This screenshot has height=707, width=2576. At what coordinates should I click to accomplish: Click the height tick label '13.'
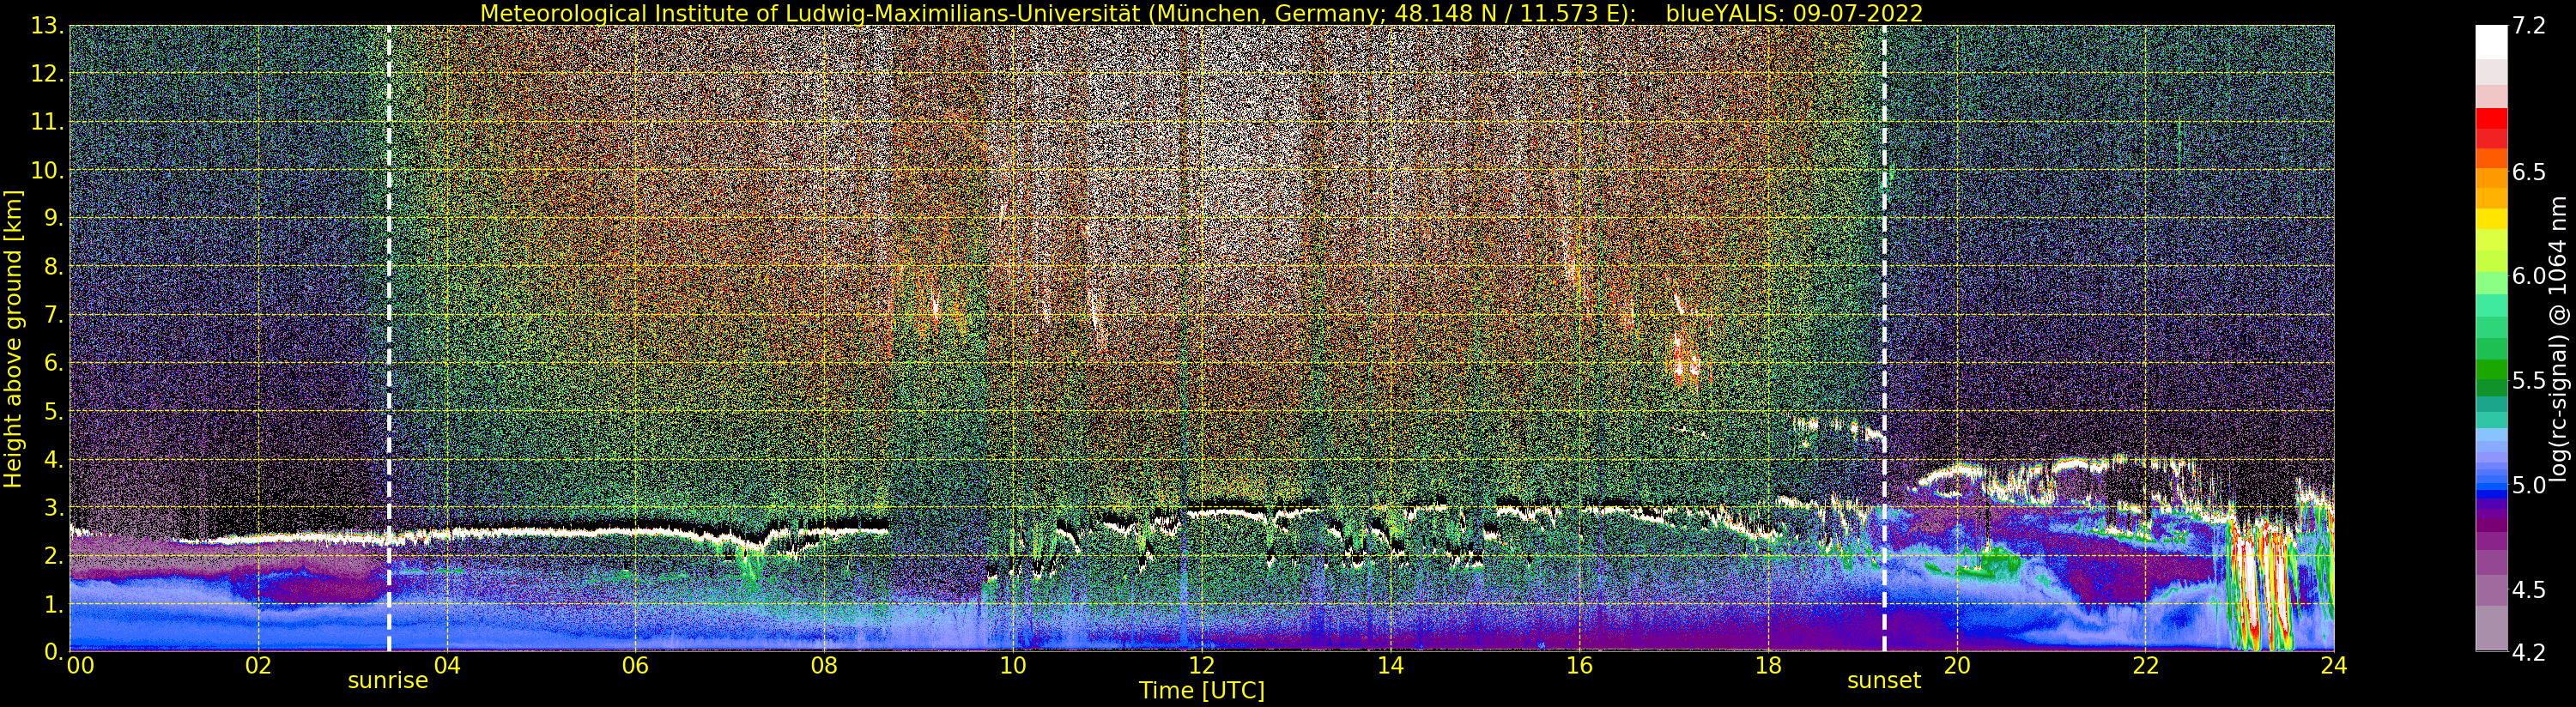coord(46,26)
